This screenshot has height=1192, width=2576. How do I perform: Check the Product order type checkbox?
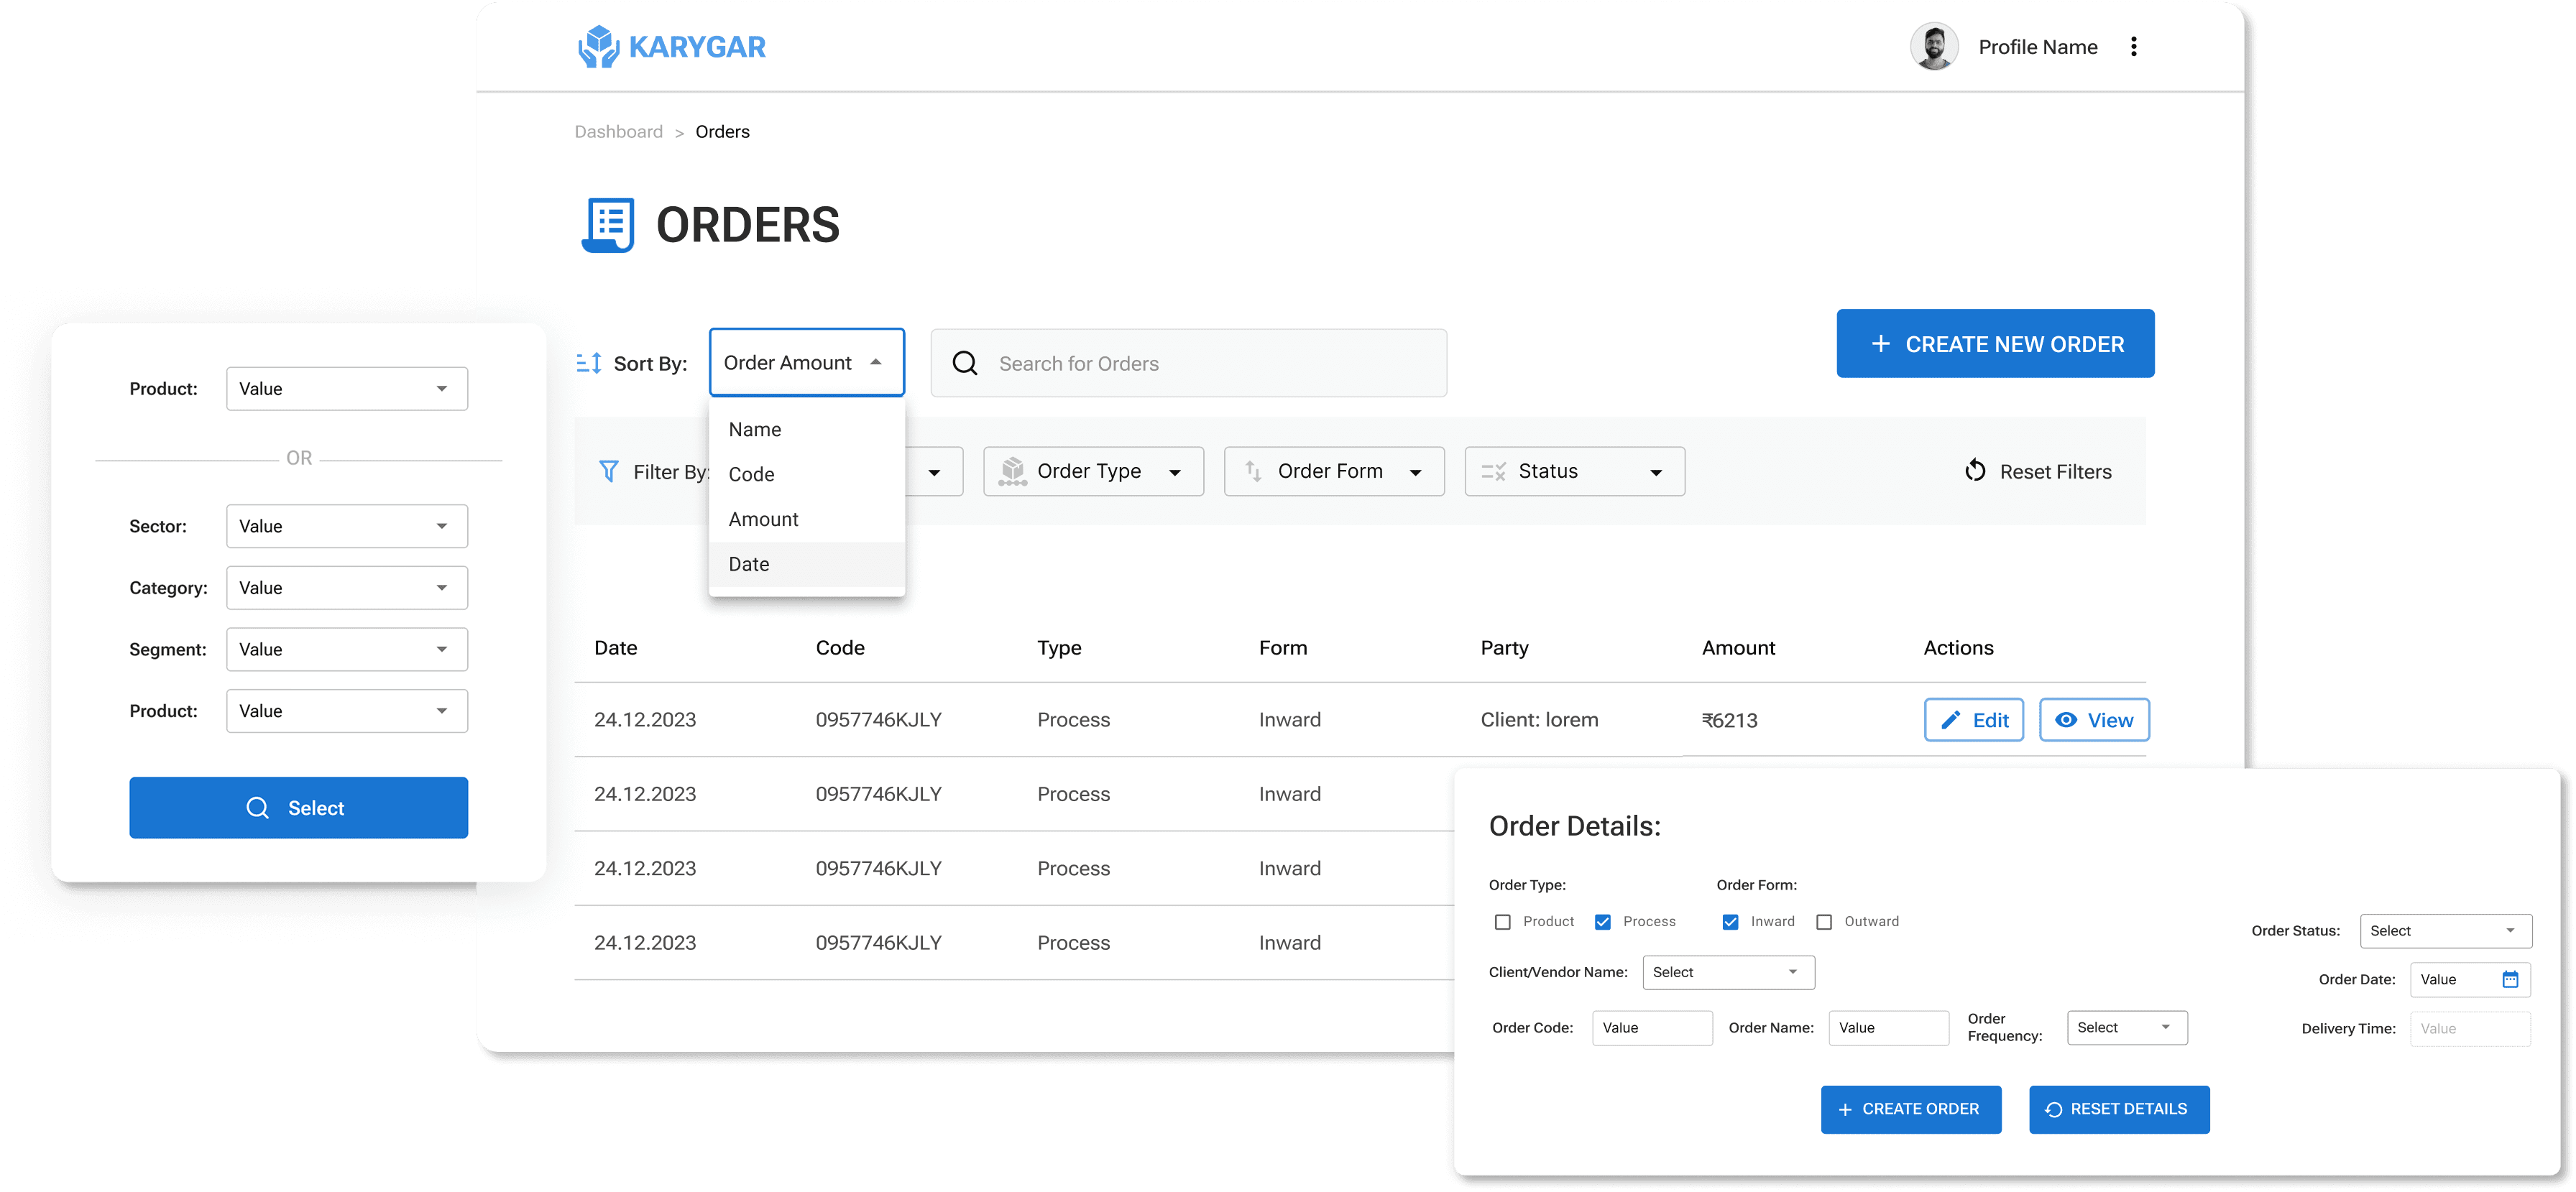pyautogui.click(x=1503, y=921)
